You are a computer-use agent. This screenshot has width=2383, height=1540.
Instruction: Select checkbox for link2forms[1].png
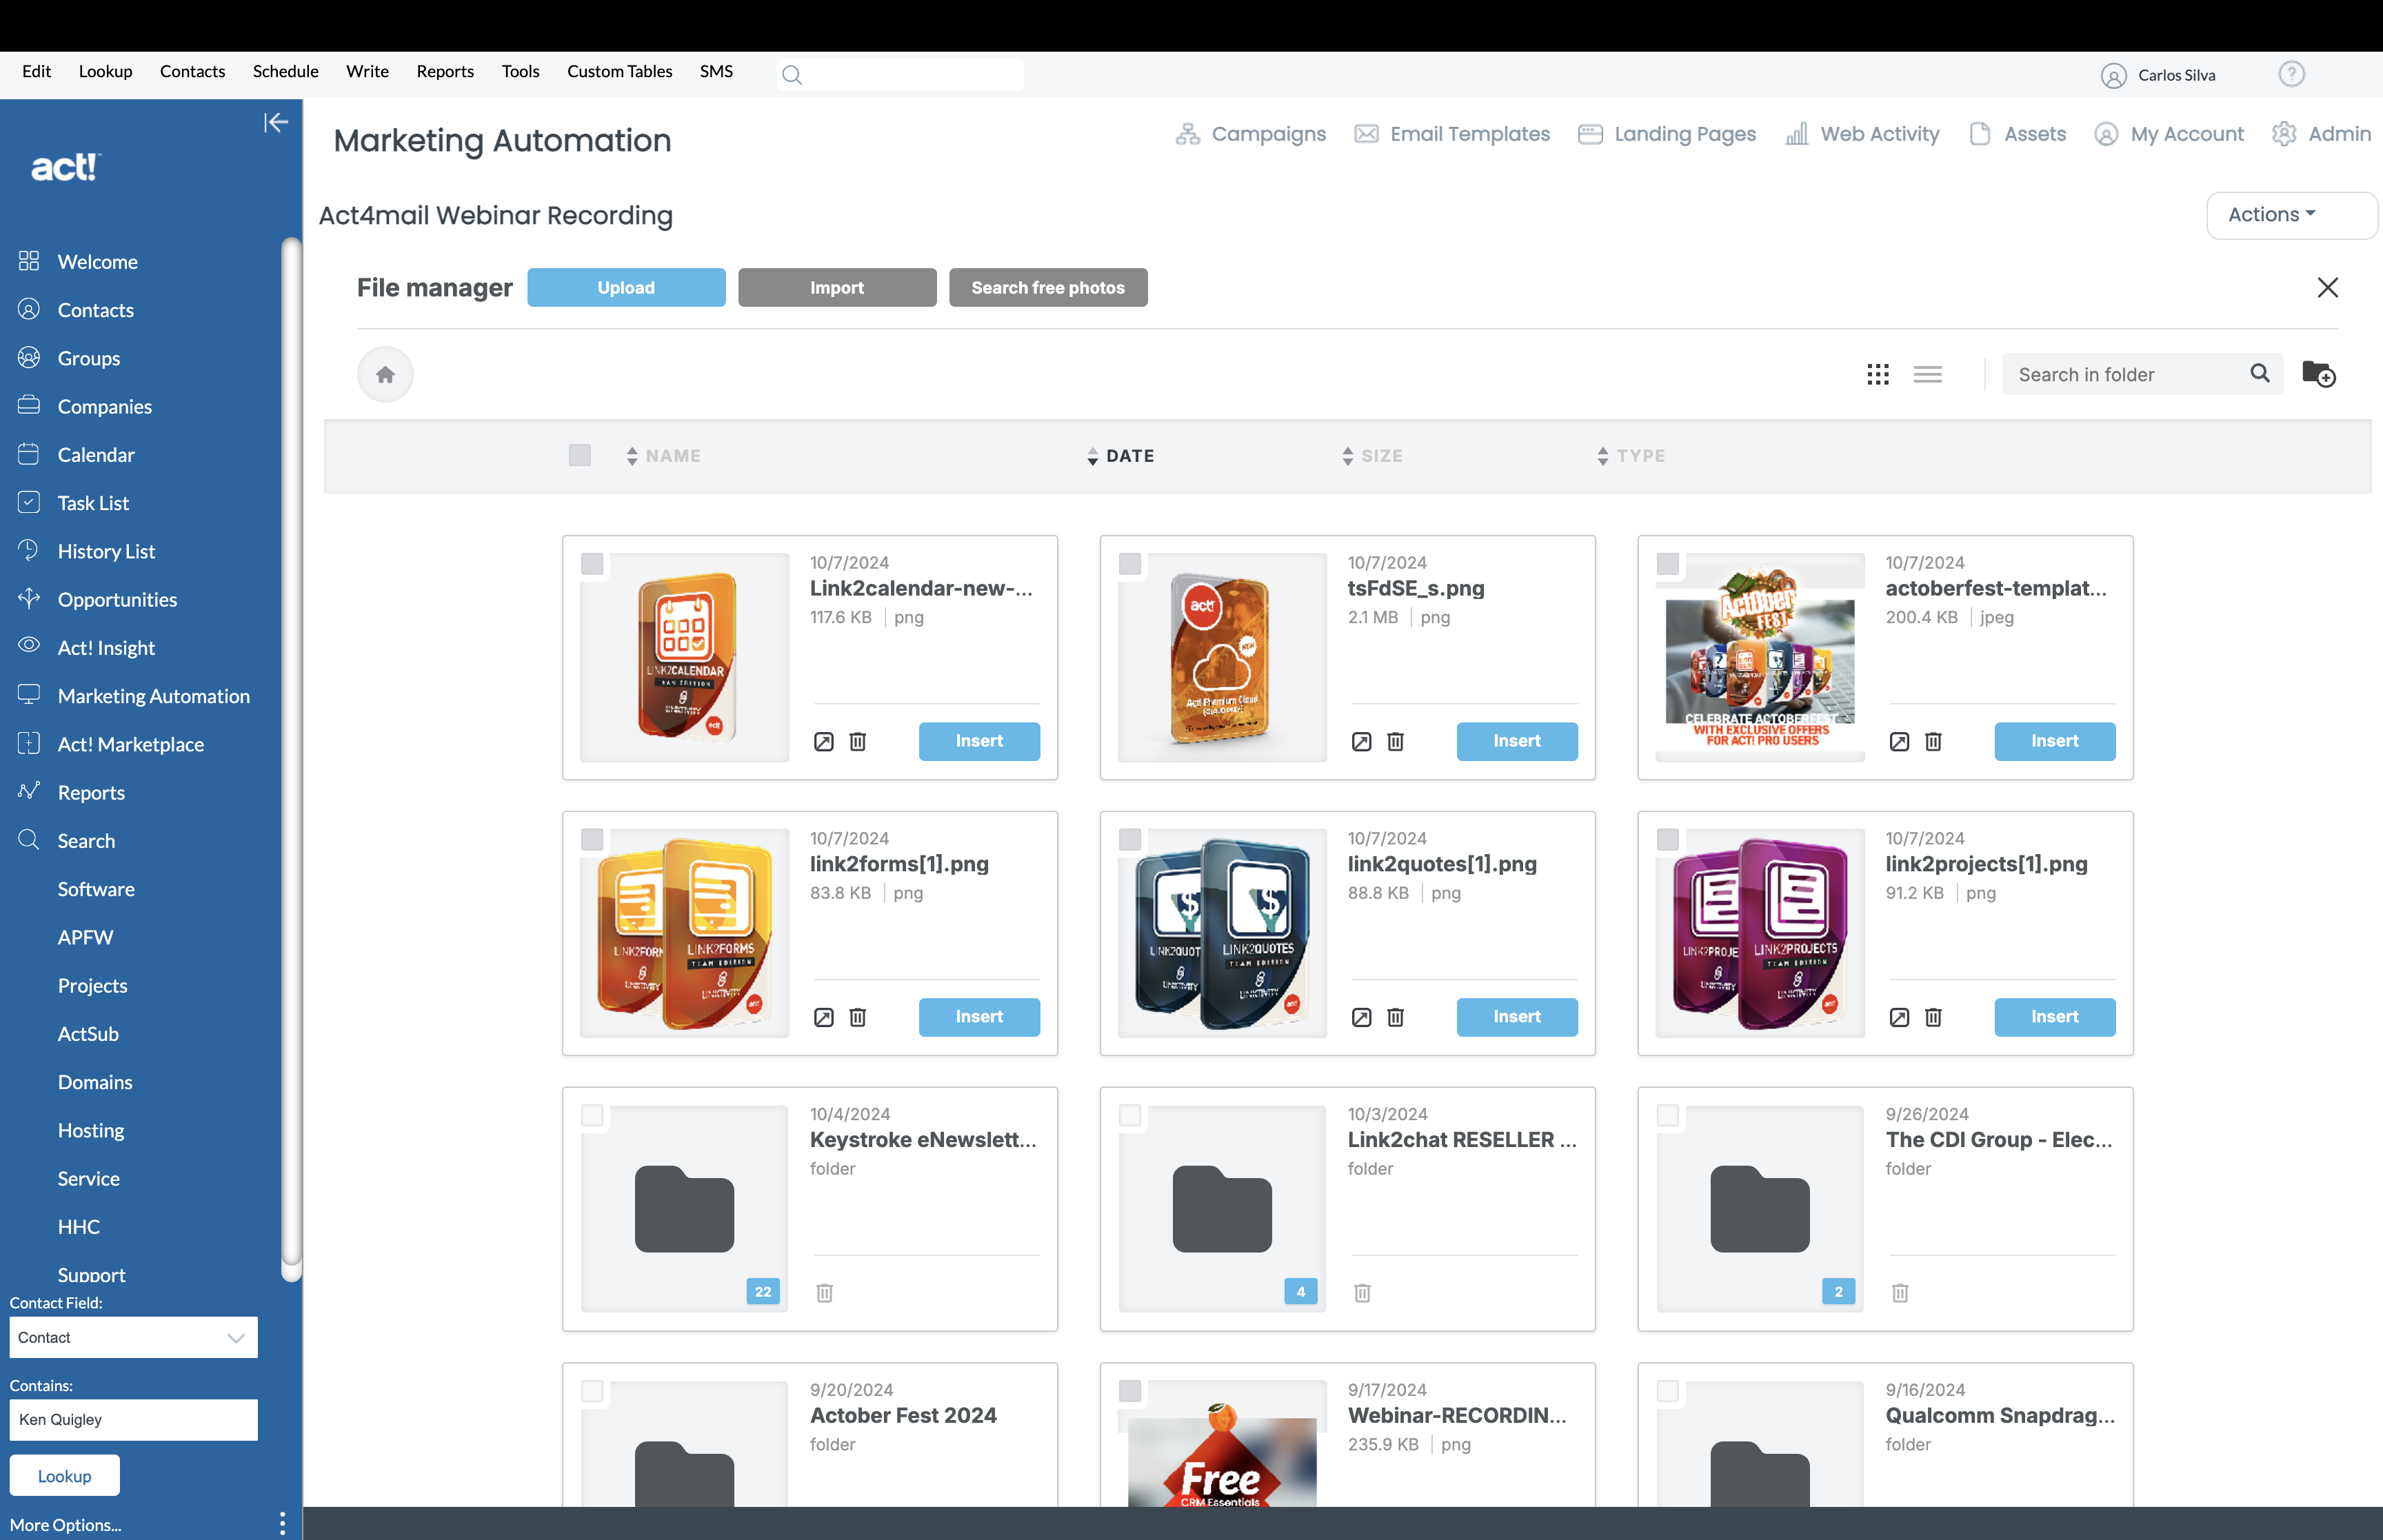click(592, 840)
